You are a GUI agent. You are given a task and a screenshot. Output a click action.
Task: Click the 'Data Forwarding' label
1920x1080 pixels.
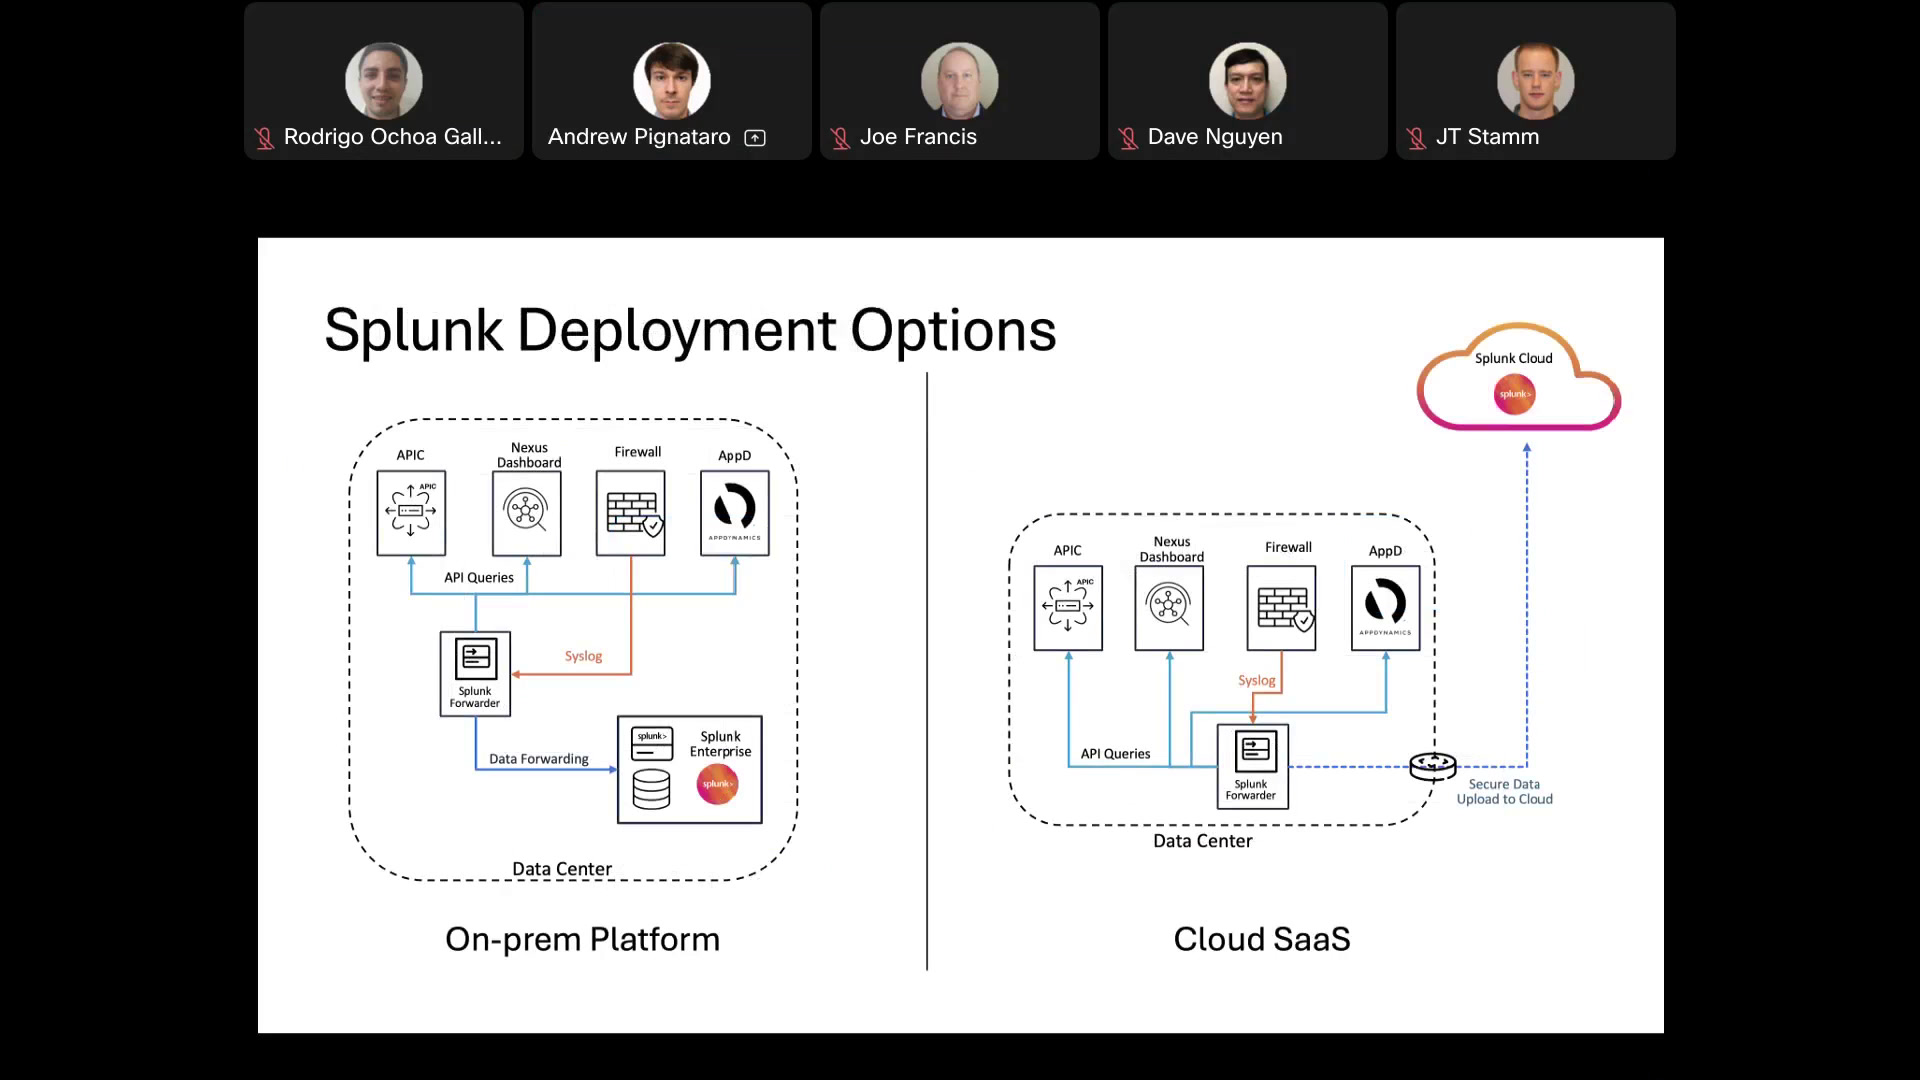point(539,759)
